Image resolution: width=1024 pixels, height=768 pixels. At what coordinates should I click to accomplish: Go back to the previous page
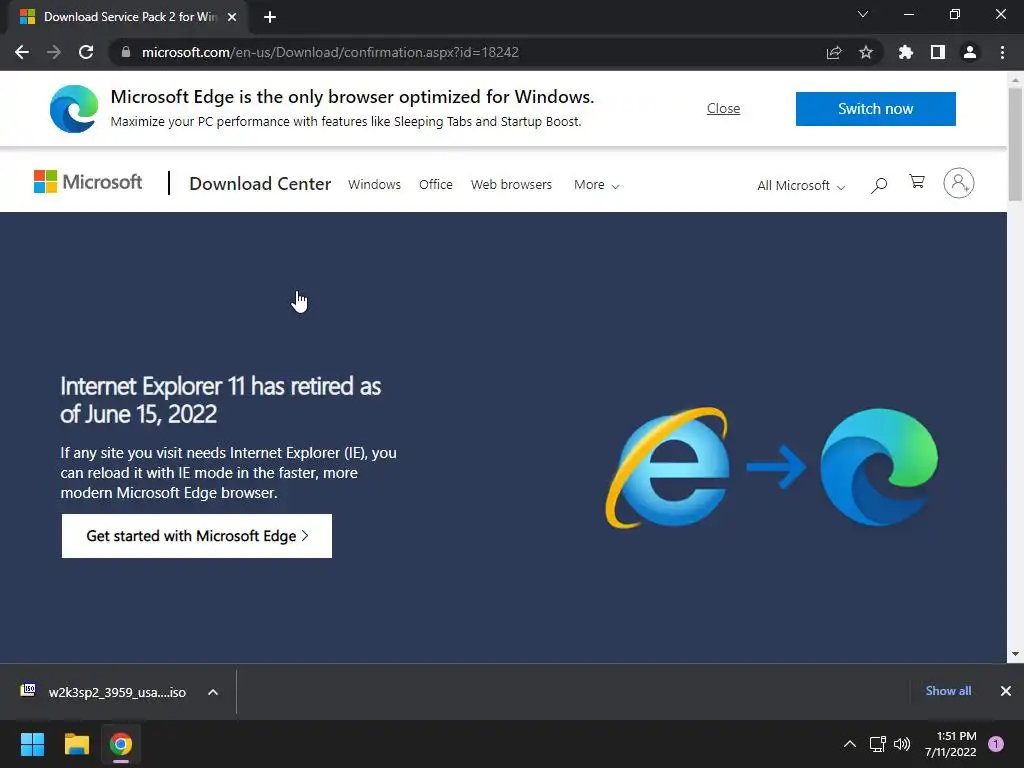point(22,52)
